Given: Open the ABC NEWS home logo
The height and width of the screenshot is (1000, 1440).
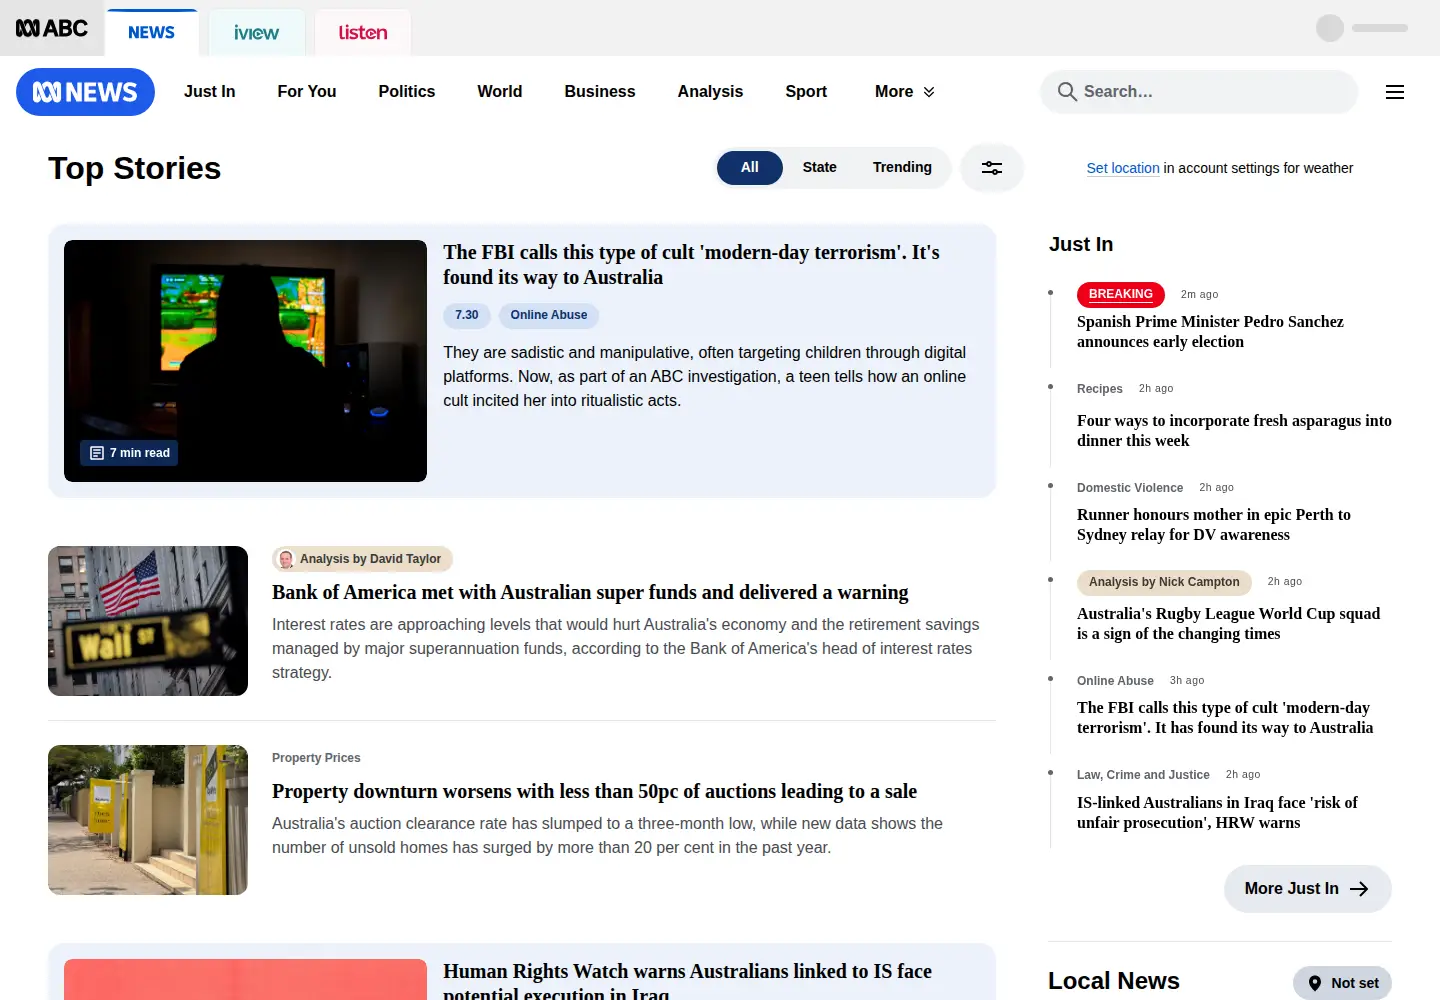Looking at the screenshot, I should [85, 92].
